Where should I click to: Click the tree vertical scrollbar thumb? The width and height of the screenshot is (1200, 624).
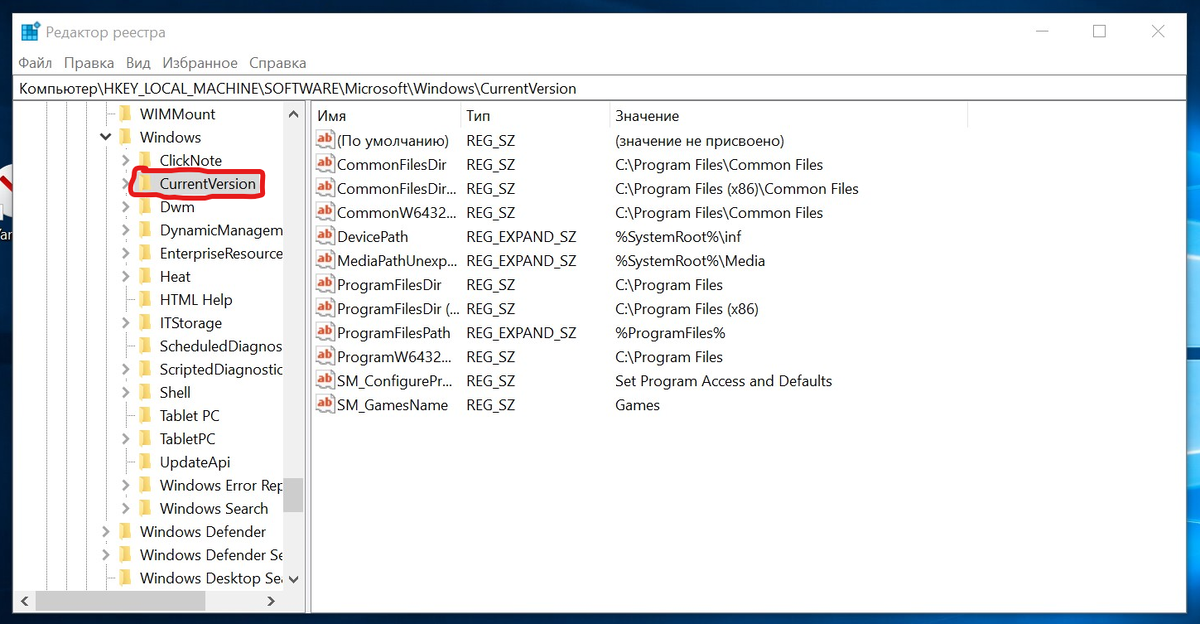[293, 494]
